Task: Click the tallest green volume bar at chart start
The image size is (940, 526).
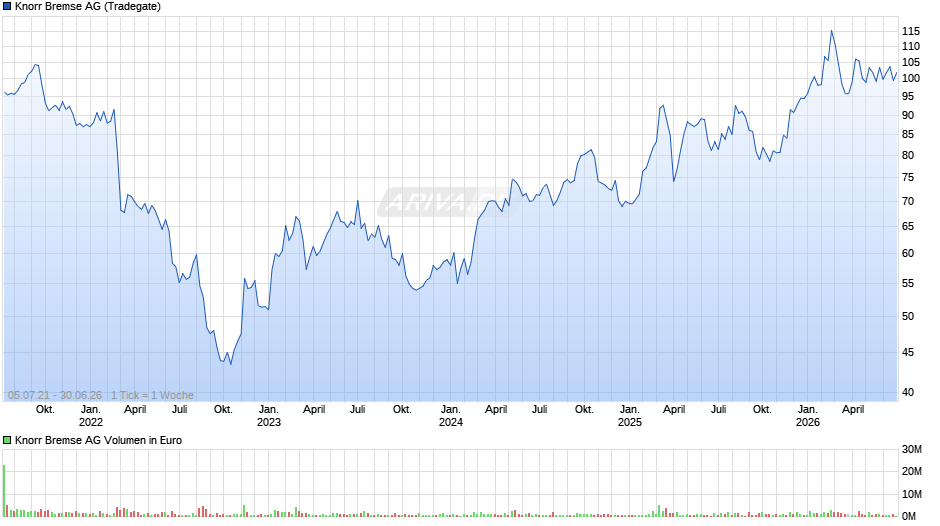Action: point(4,491)
